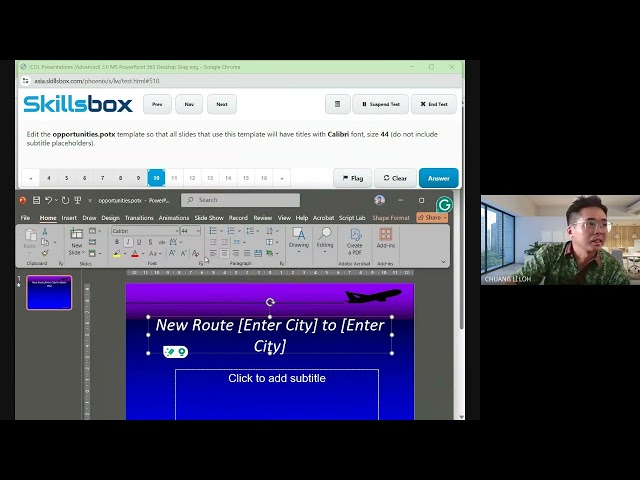Click the Suspend Test button
This screenshot has width=640, height=480.
[380, 104]
